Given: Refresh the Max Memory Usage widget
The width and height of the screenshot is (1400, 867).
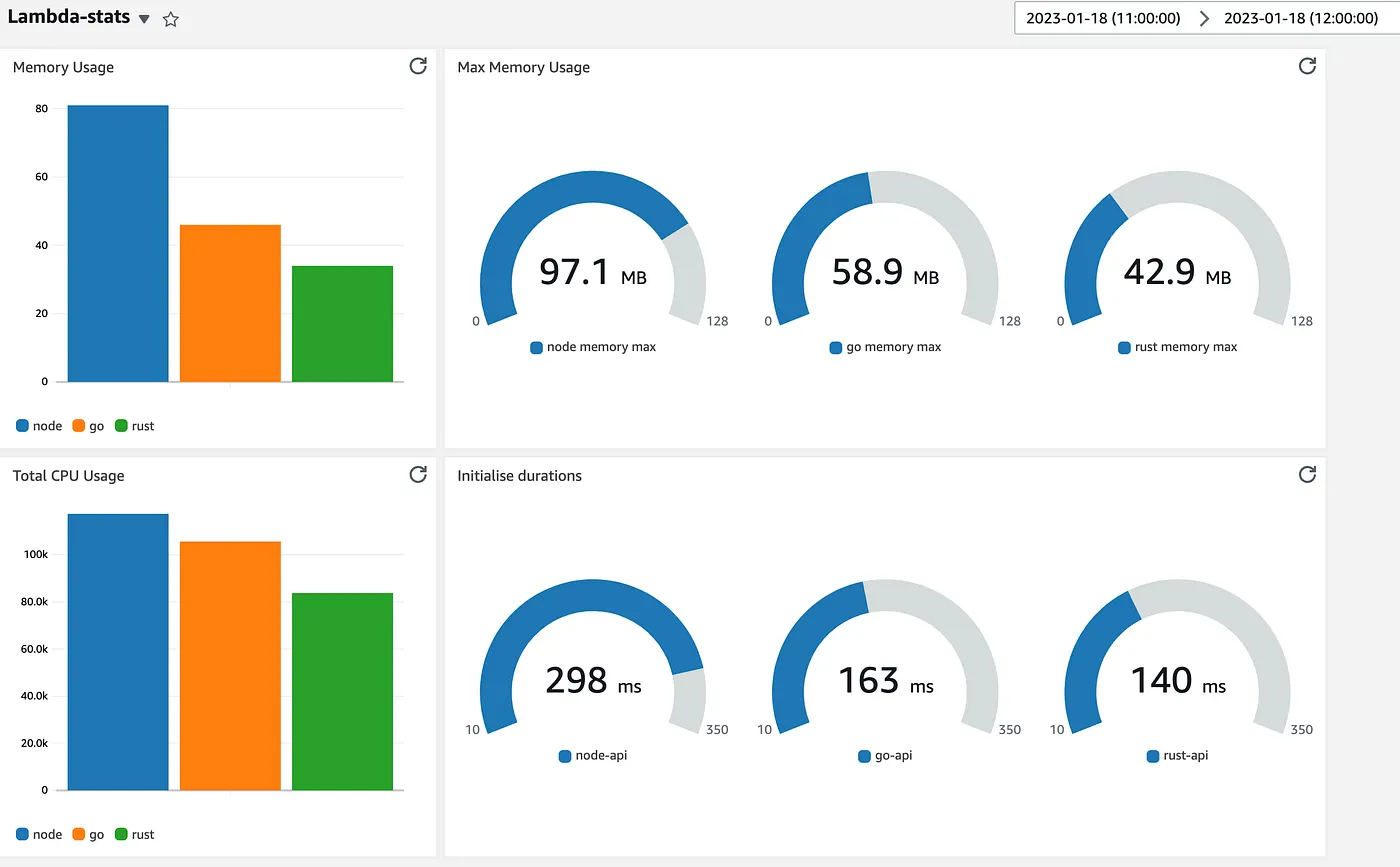Looking at the screenshot, I should [1307, 66].
